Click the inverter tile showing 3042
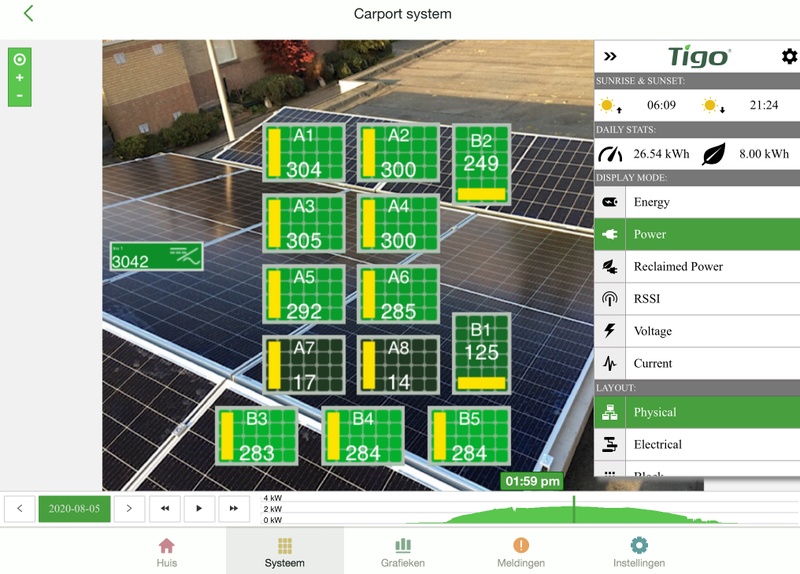This screenshot has height=574, width=800. coord(157,256)
